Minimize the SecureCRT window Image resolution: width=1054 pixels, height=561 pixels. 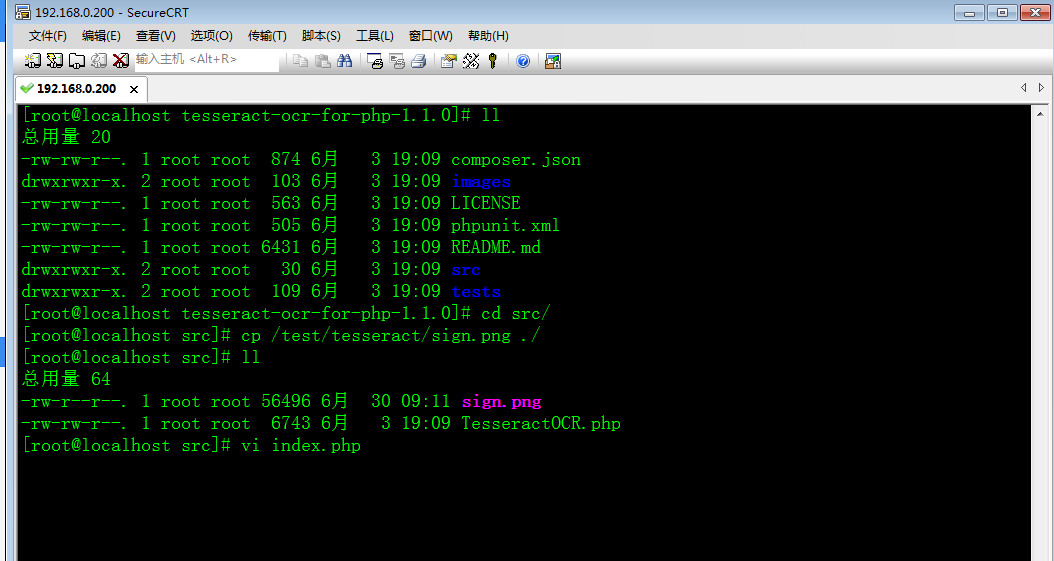click(x=969, y=13)
